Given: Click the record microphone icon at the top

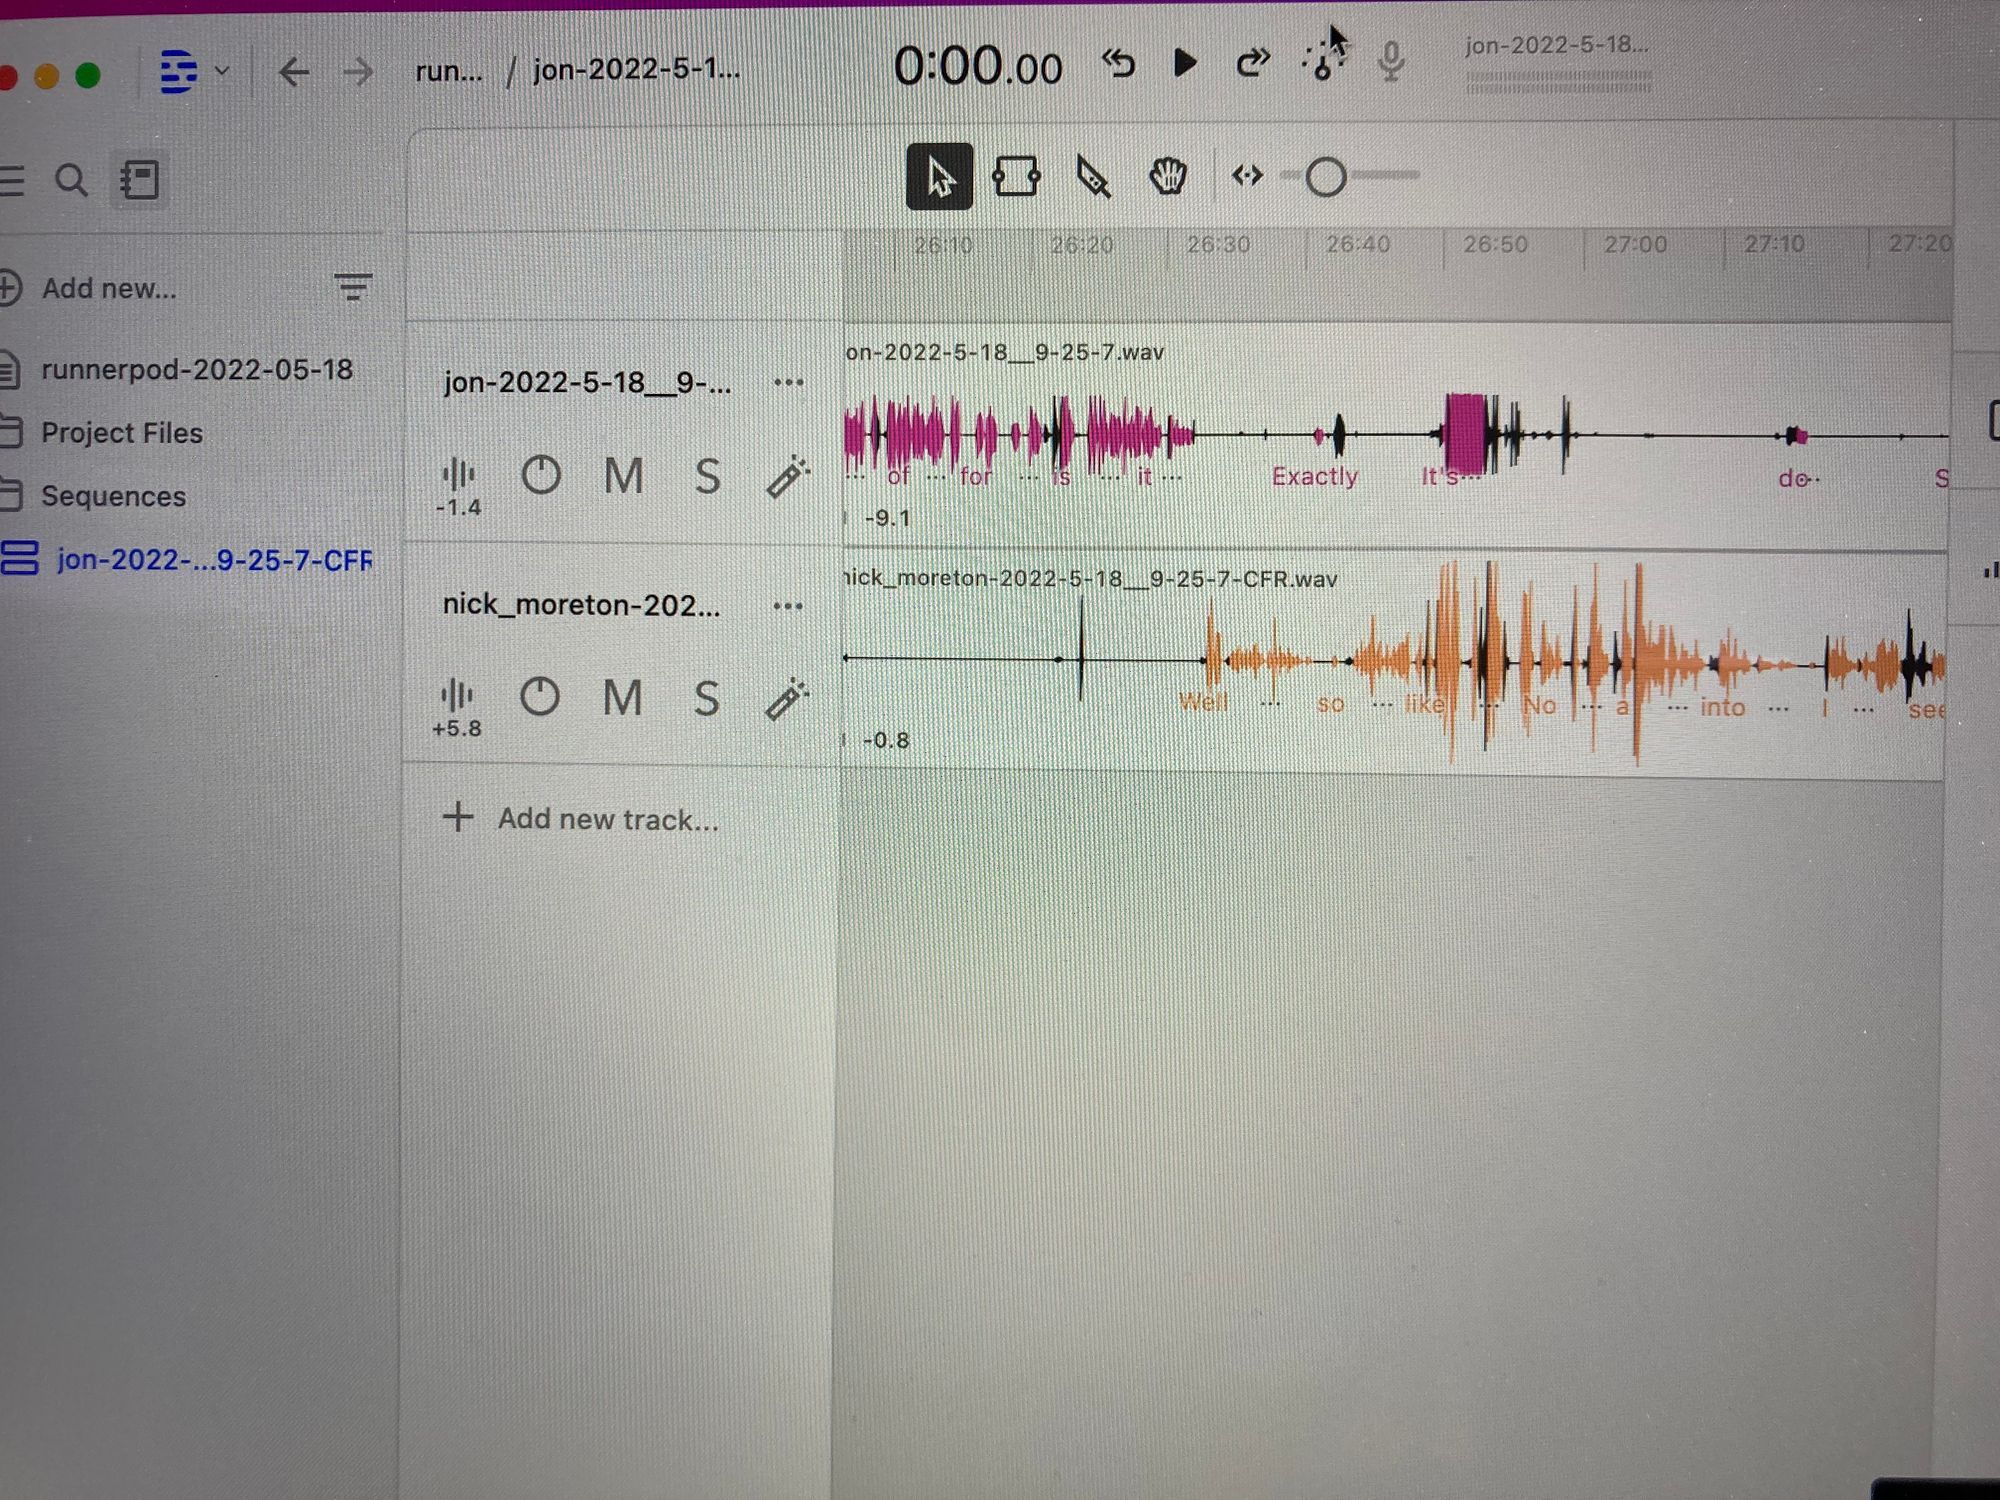Looking at the screenshot, I should click(x=1390, y=64).
